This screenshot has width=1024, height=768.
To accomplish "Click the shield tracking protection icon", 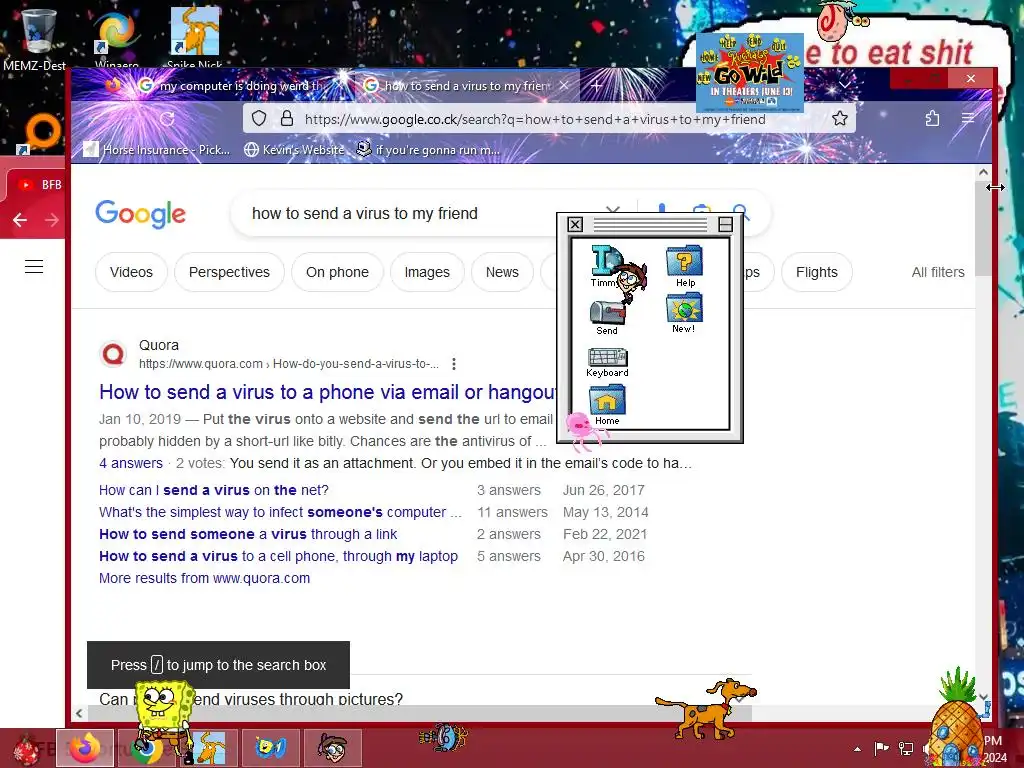I will click(259, 119).
